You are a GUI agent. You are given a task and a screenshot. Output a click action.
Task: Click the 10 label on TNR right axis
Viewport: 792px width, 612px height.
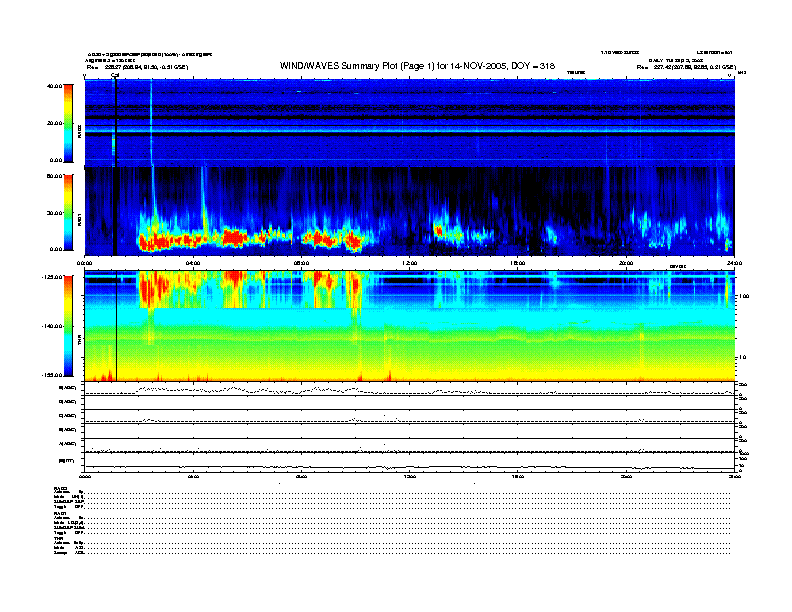741,358
